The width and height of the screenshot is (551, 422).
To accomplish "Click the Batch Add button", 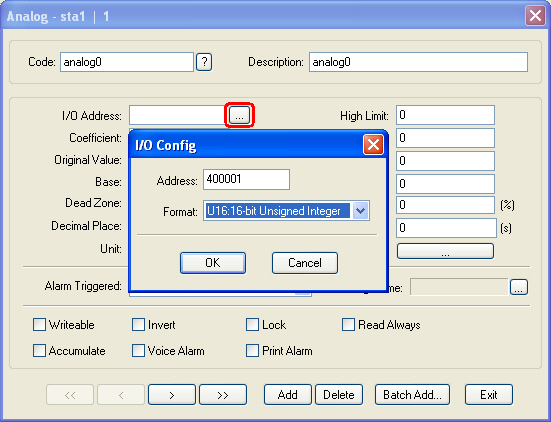I will point(412,395).
